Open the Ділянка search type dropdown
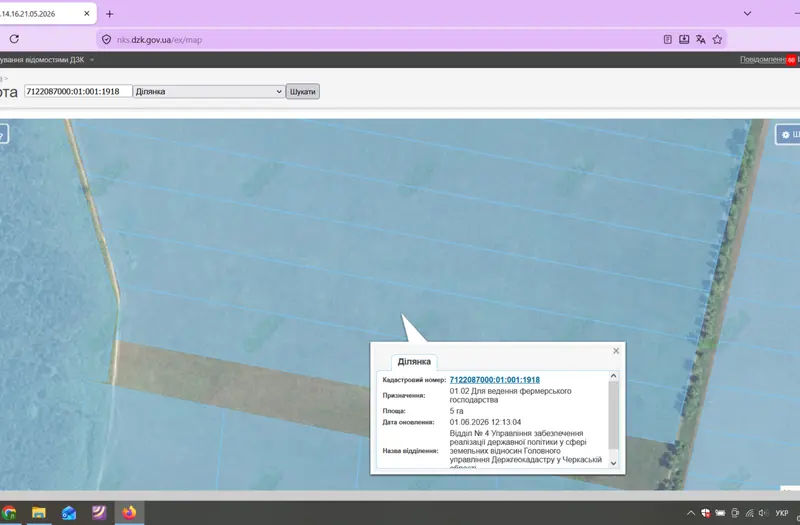Image resolution: width=800 pixels, height=525 pixels. [x=209, y=91]
